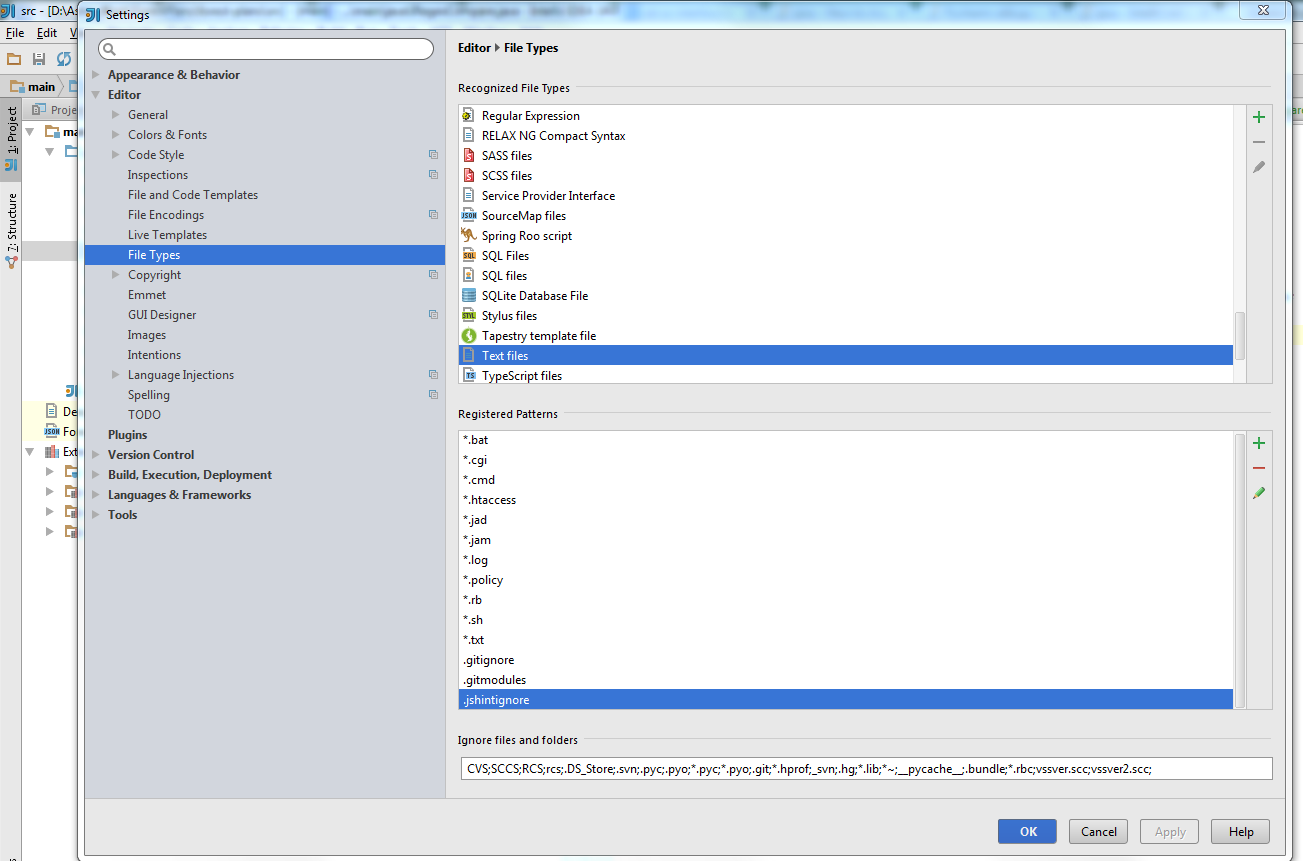Viewport: 1303px width, 861px height.
Task: Expand the Code Style subsection
Action: tap(116, 155)
